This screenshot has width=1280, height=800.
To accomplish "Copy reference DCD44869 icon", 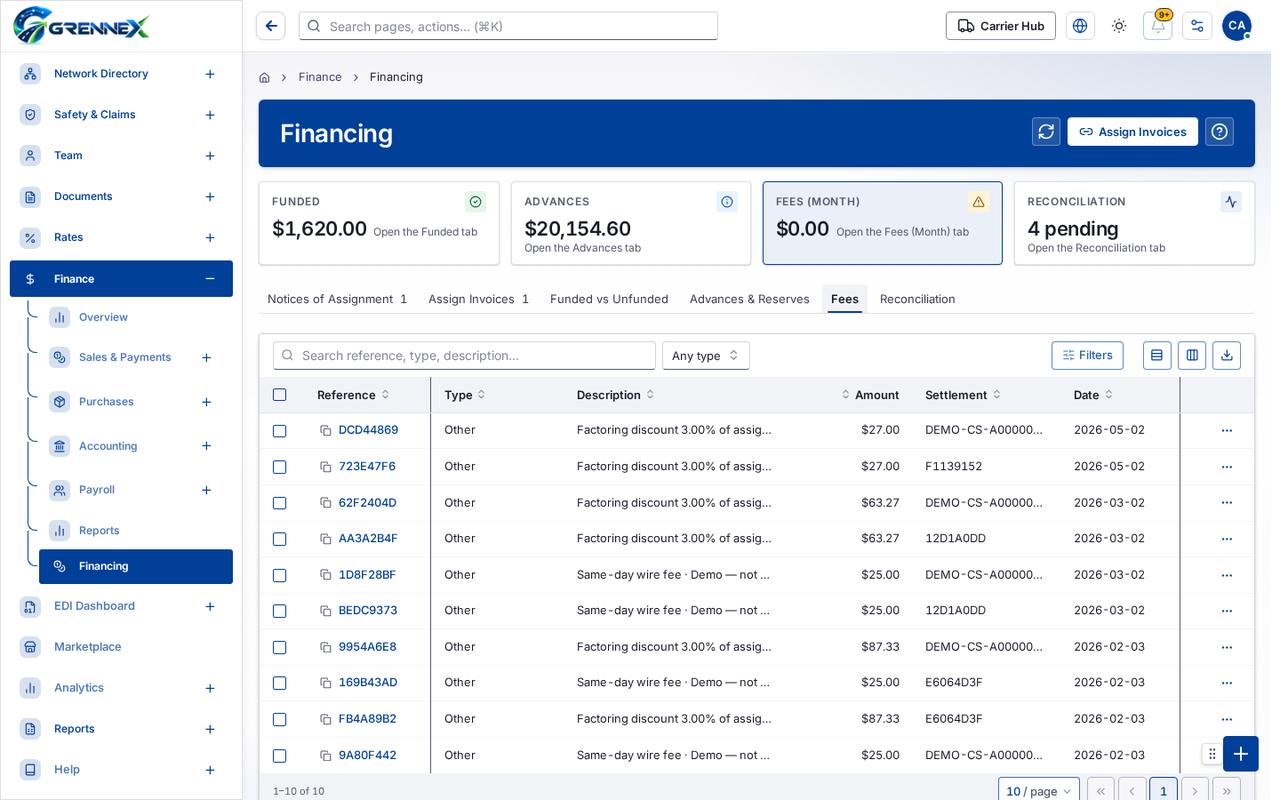I will point(326,431).
